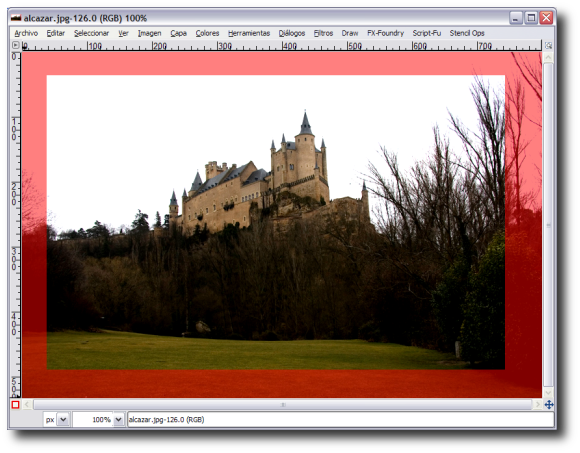The image size is (580, 453).
Task: Open the 100% zoom dropdown
Action: pos(118,420)
